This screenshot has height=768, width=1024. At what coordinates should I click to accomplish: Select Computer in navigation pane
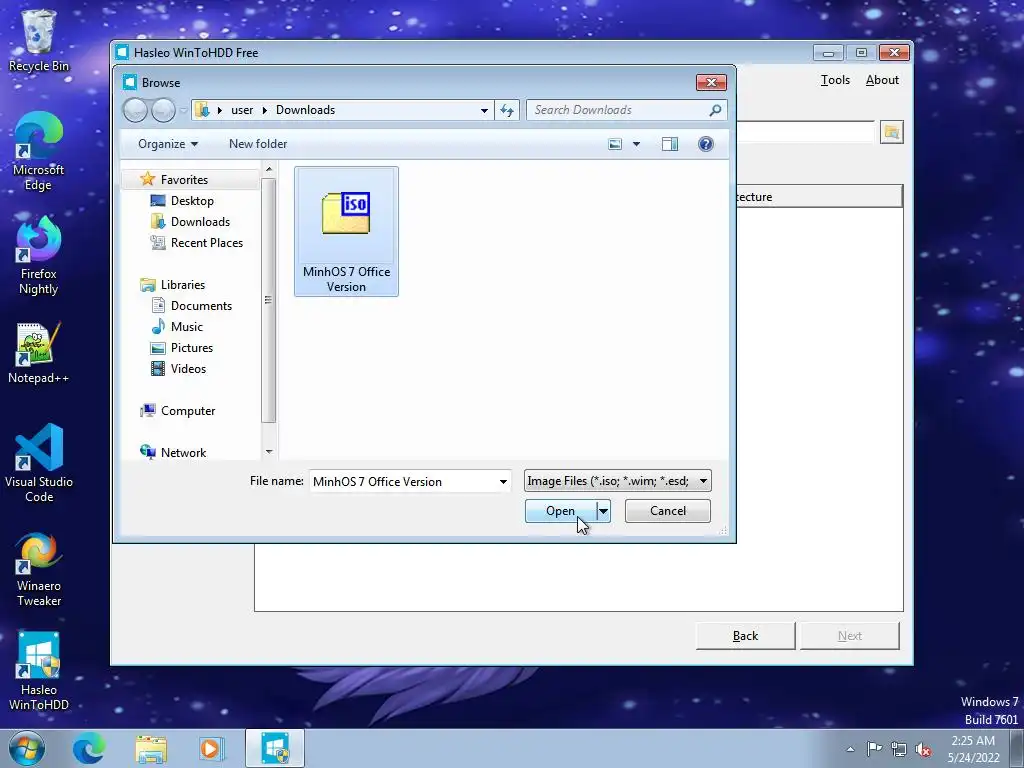[x=188, y=411]
